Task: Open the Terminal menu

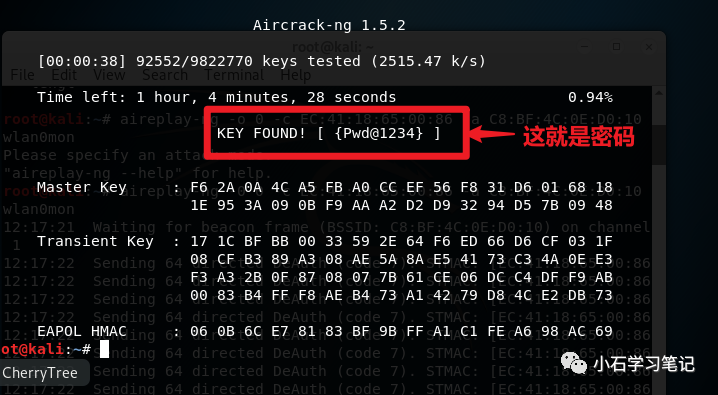Action: [x=234, y=75]
